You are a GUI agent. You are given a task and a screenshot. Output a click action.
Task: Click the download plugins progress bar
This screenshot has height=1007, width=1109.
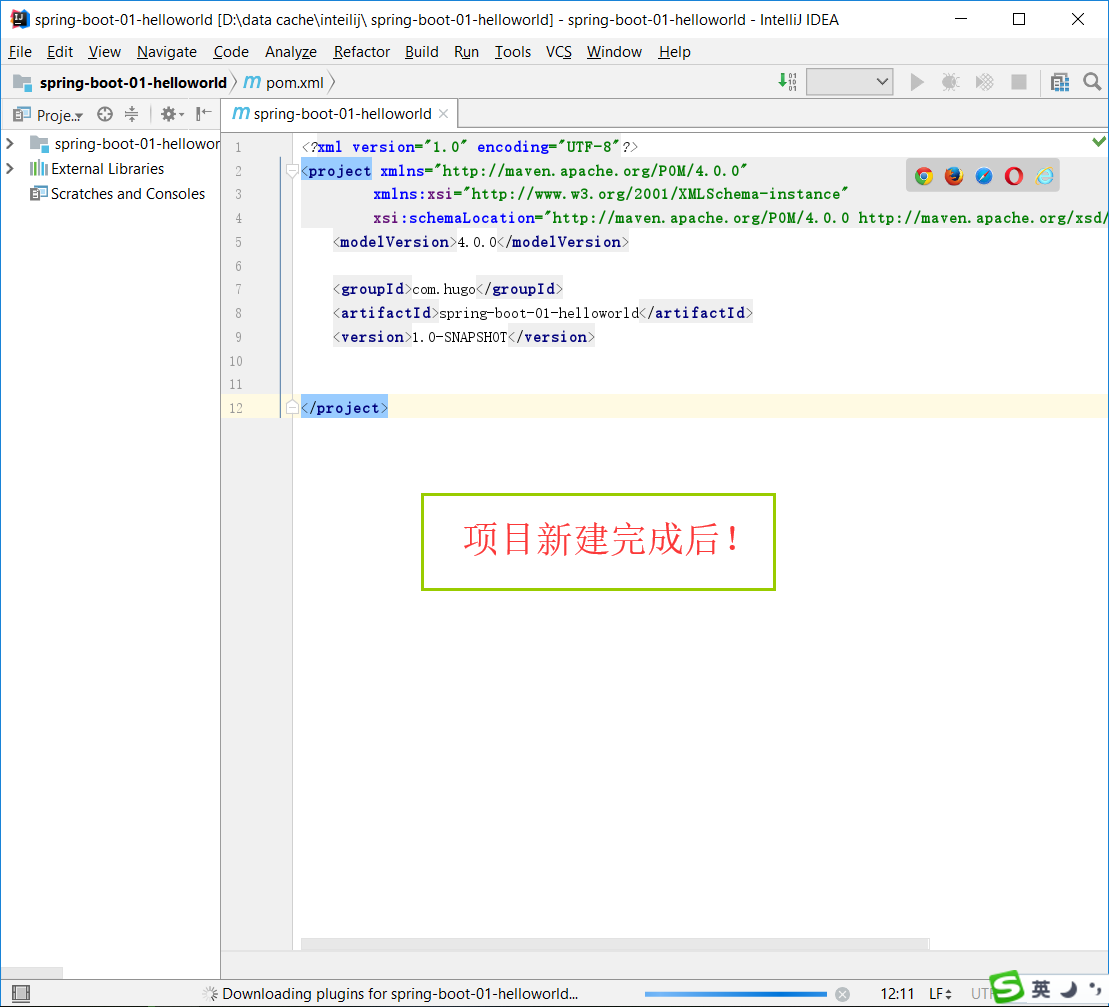pyautogui.click(x=735, y=994)
